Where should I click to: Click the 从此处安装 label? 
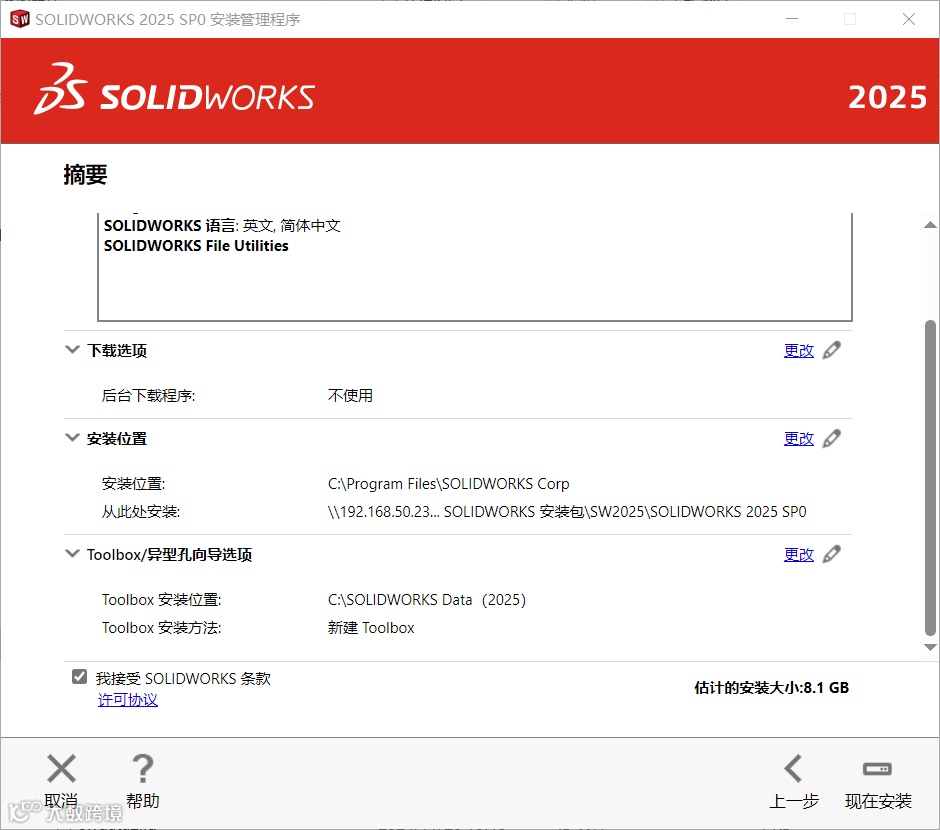pos(141,512)
